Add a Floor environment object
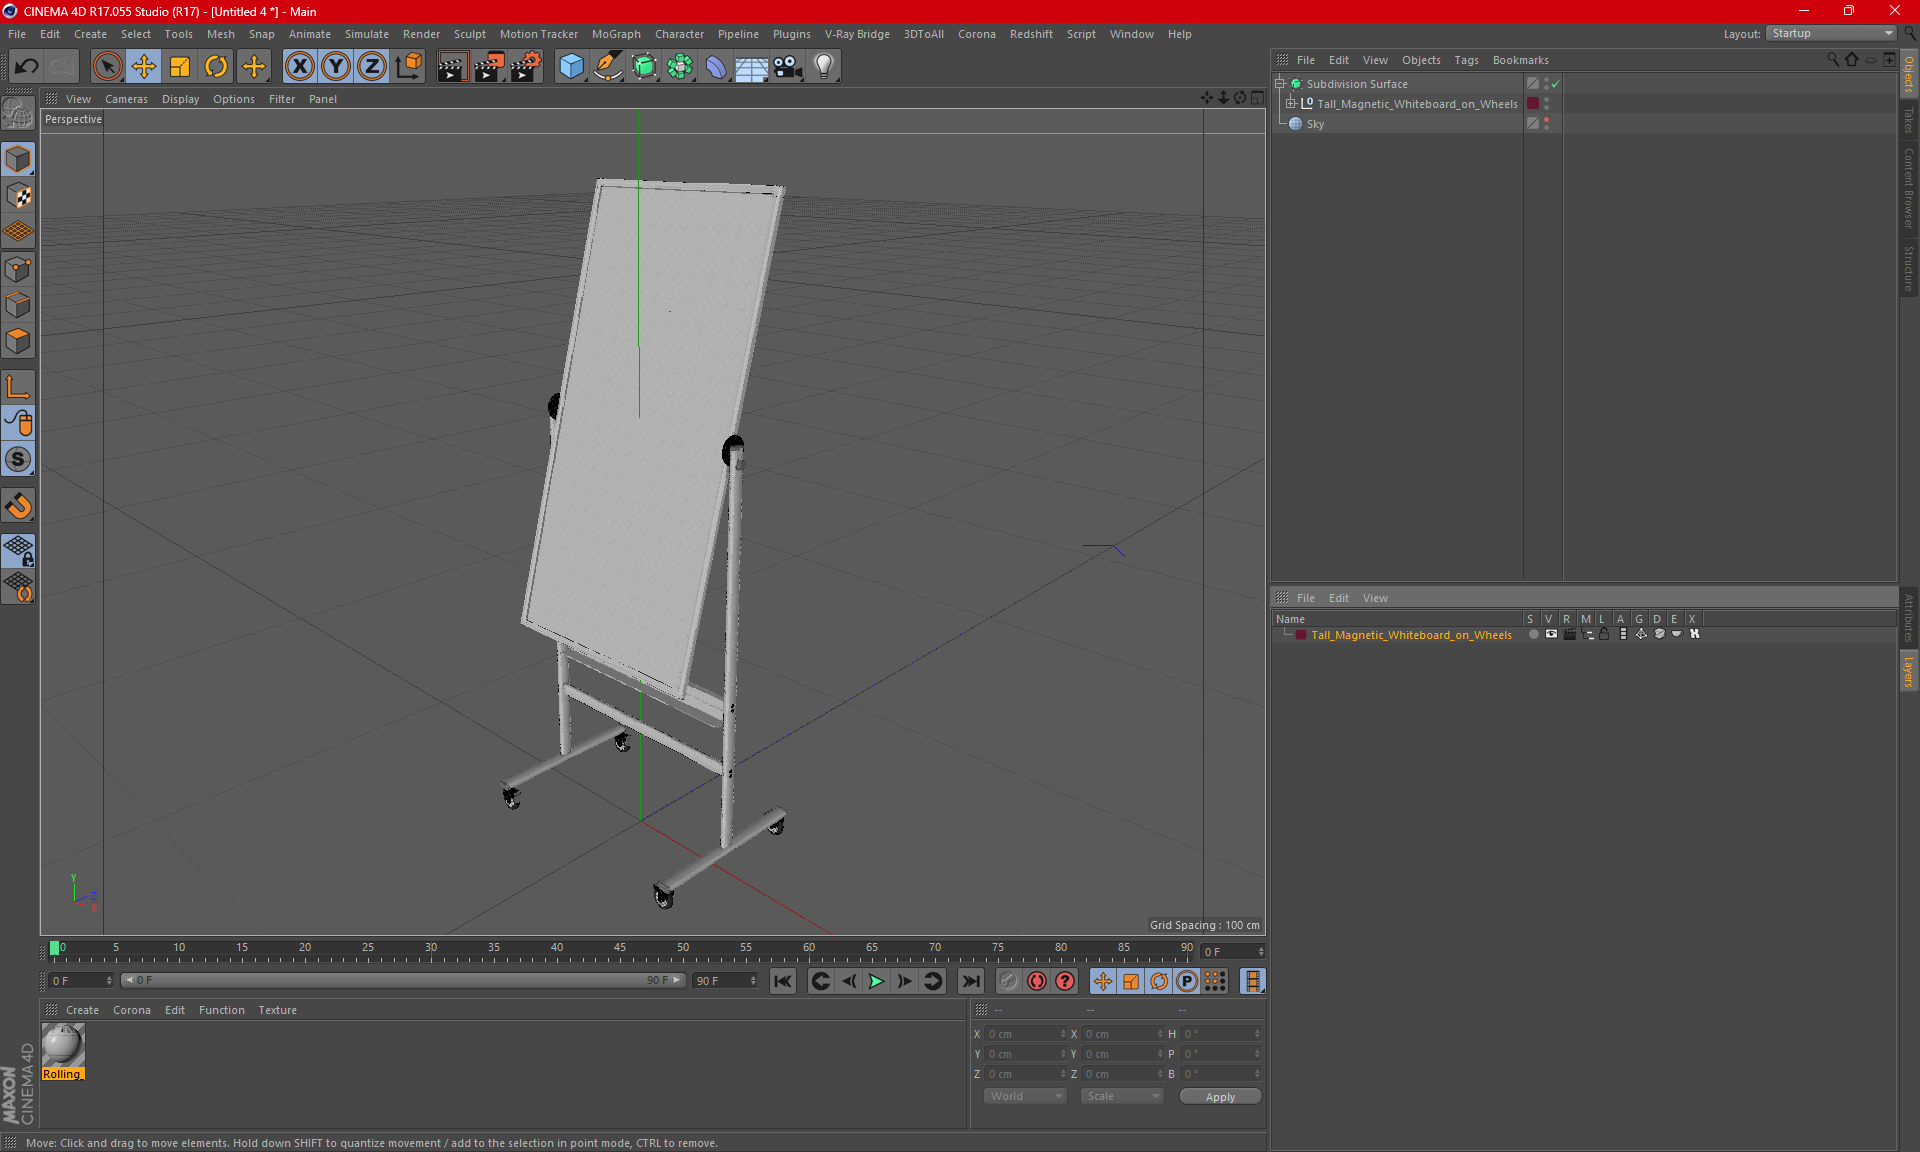1920x1152 pixels. pos(752,66)
